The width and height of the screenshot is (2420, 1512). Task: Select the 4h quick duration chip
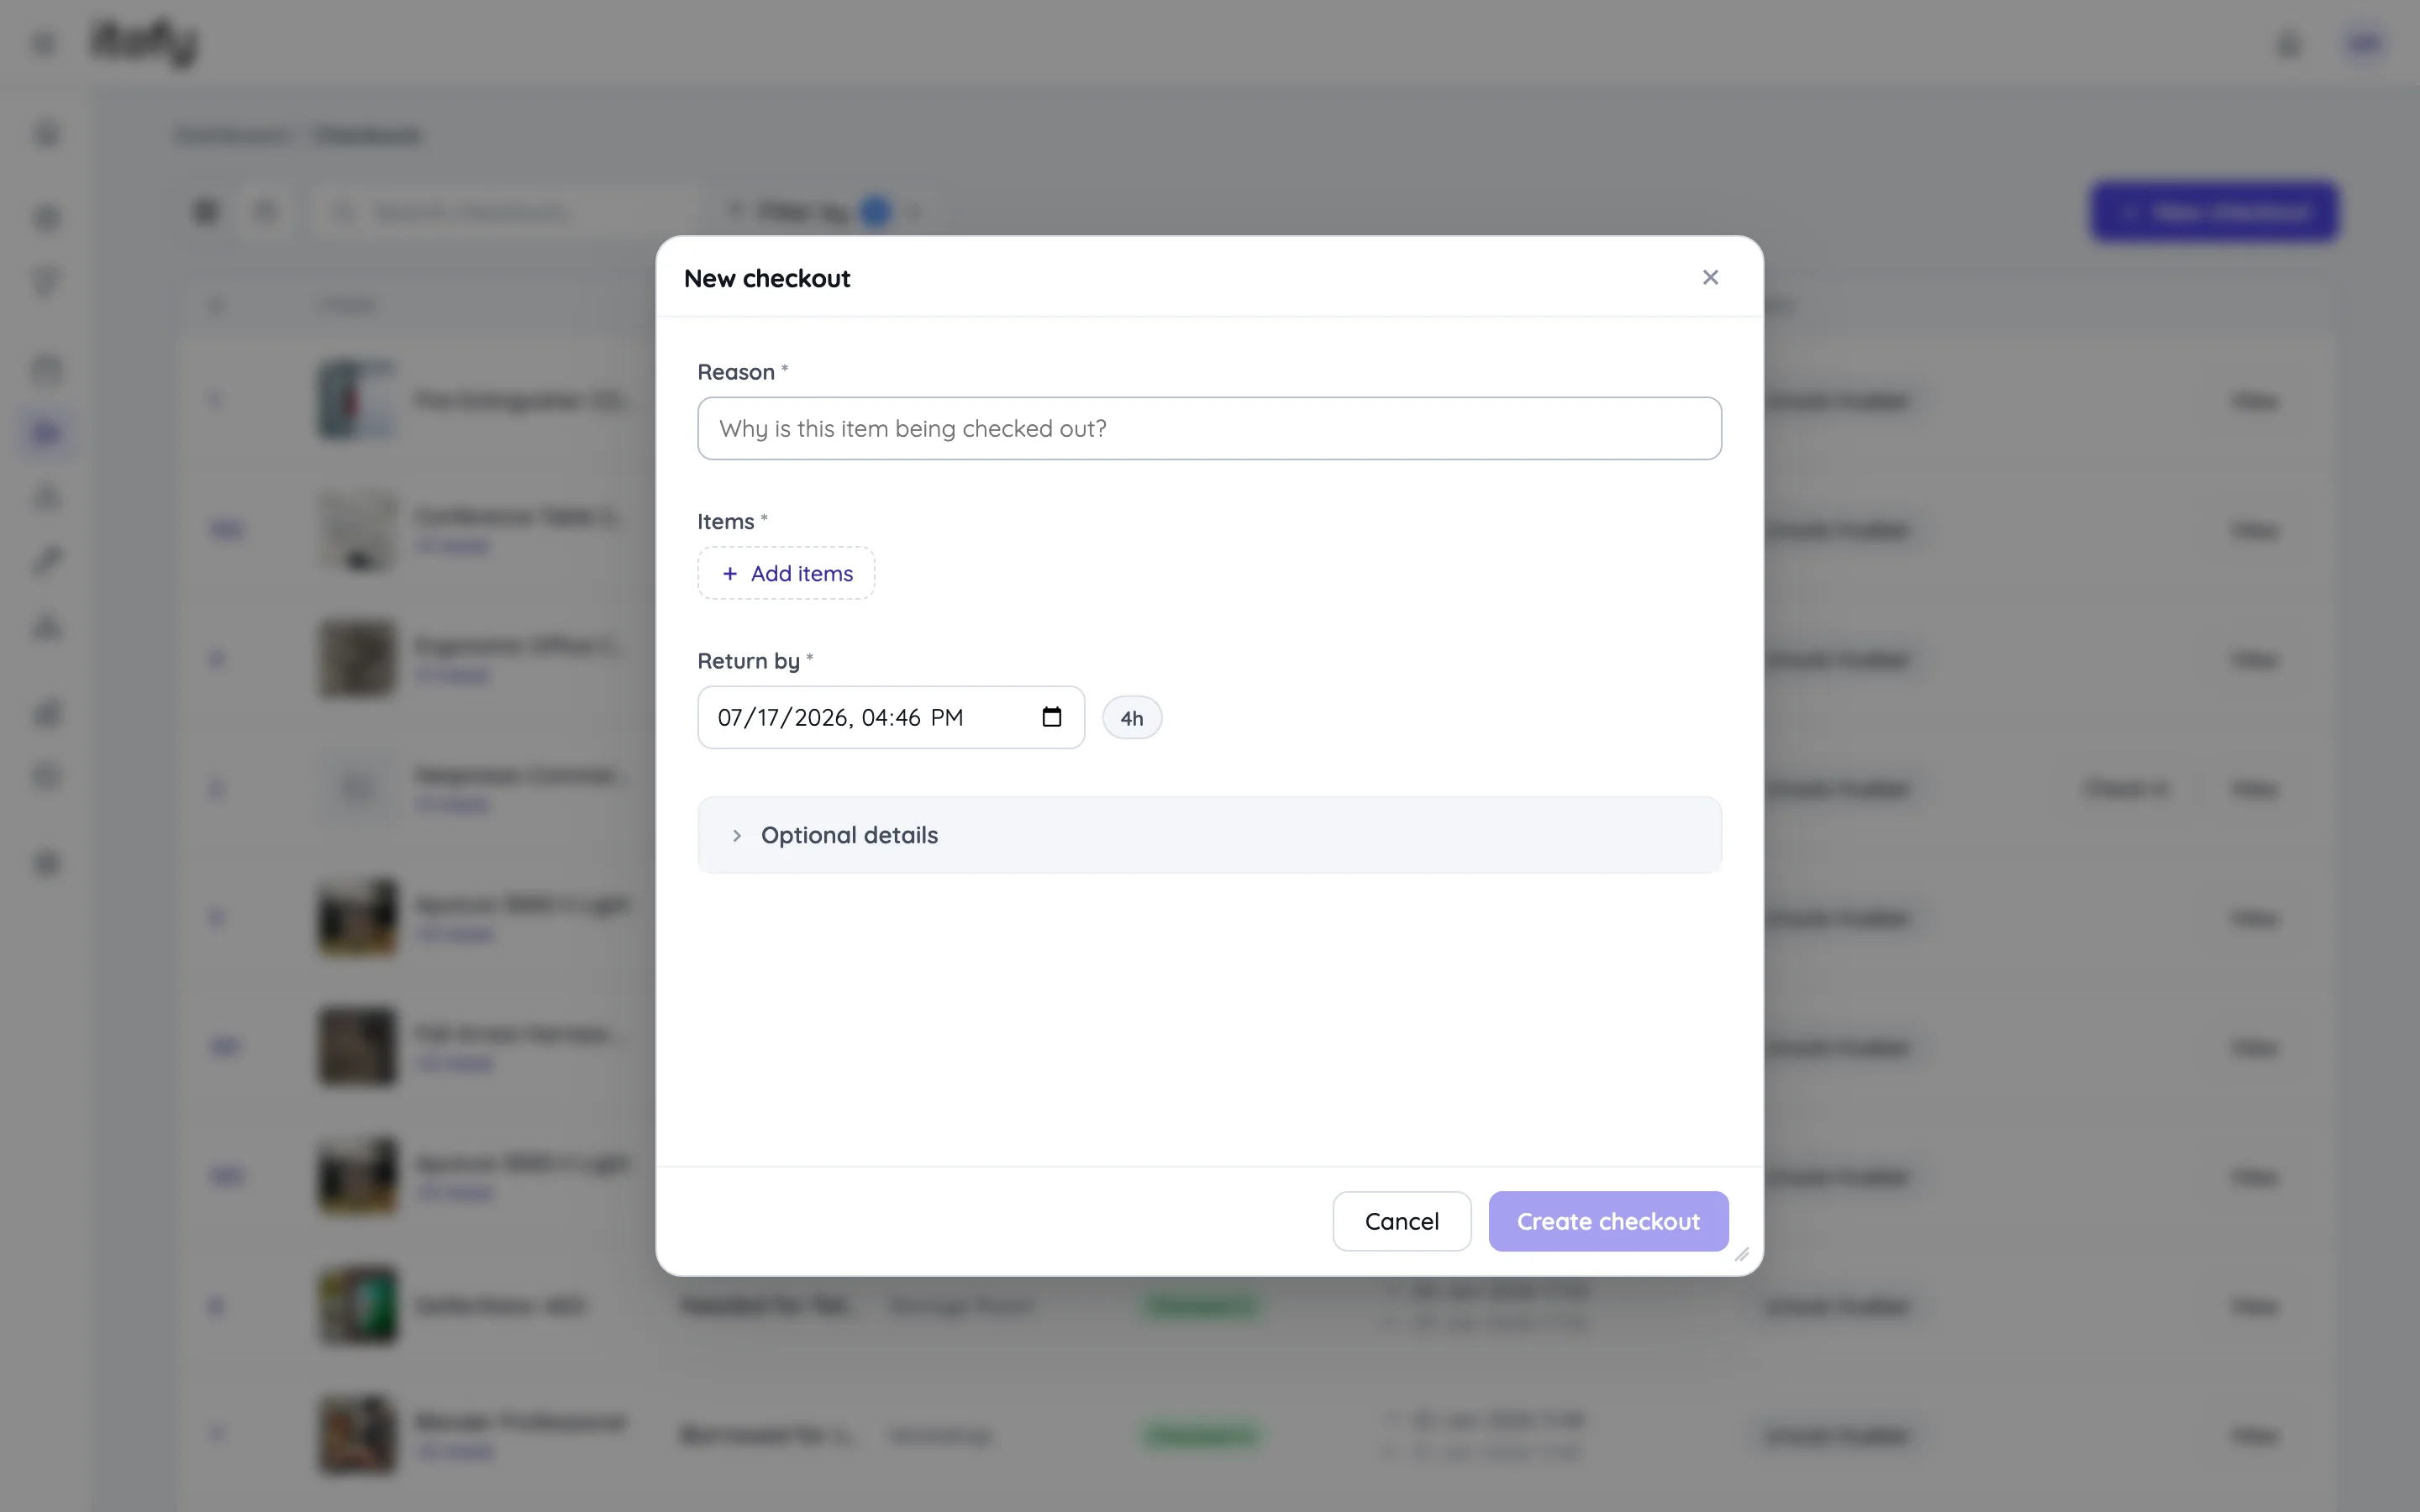[1132, 718]
